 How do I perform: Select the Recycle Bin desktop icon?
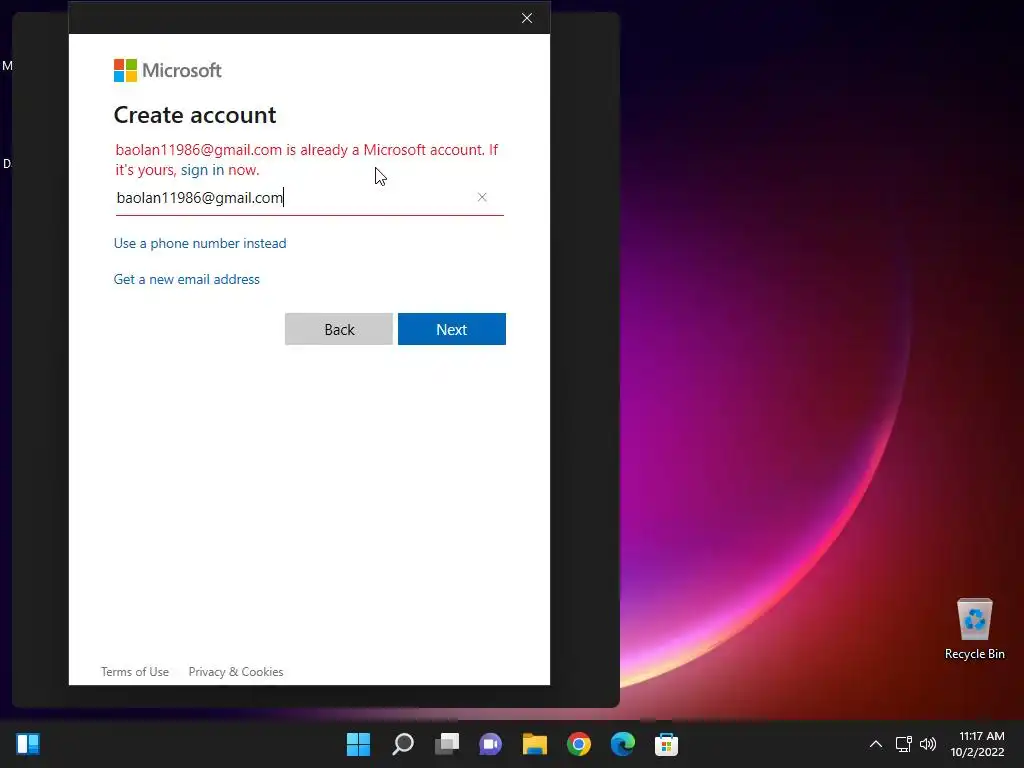[x=974, y=629]
